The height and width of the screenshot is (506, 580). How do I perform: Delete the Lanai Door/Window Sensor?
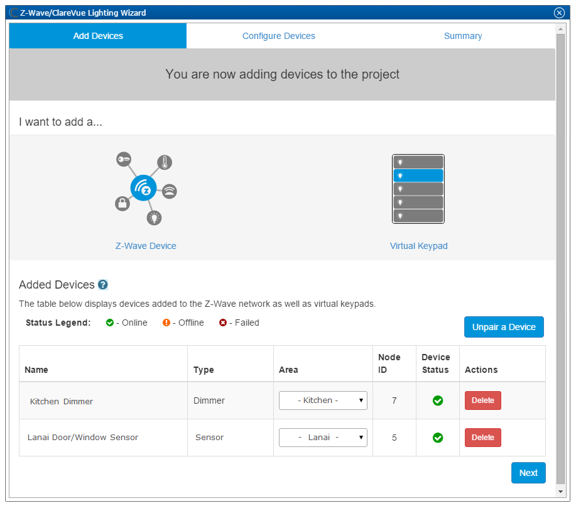[483, 437]
